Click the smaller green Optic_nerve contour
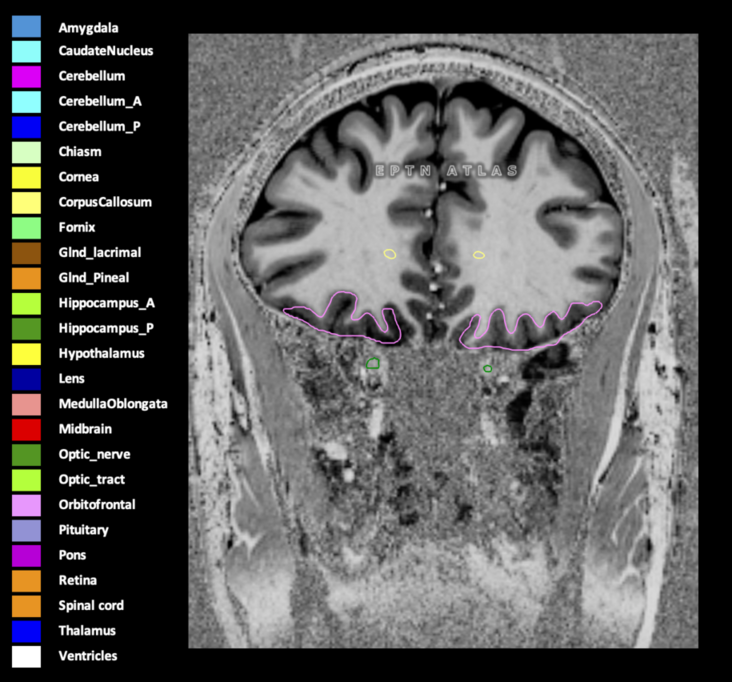This screenshot has height=682, width=732. [487, 369]
